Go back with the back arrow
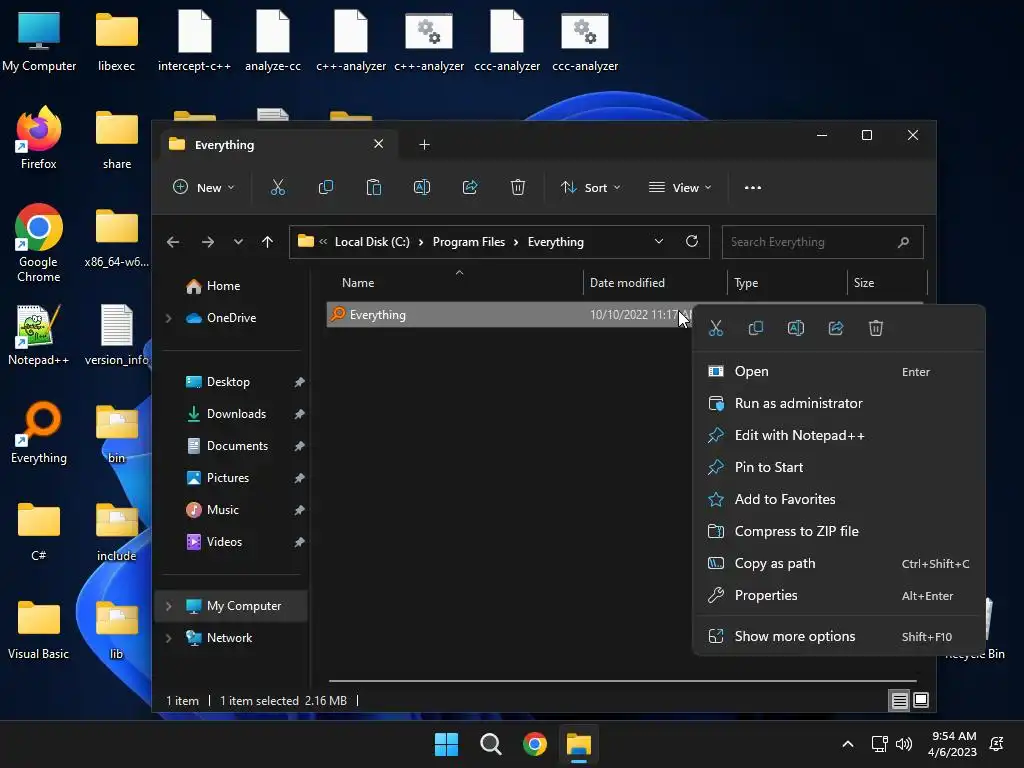This screenshot has width=1024, height=768. tap(173, 242)
